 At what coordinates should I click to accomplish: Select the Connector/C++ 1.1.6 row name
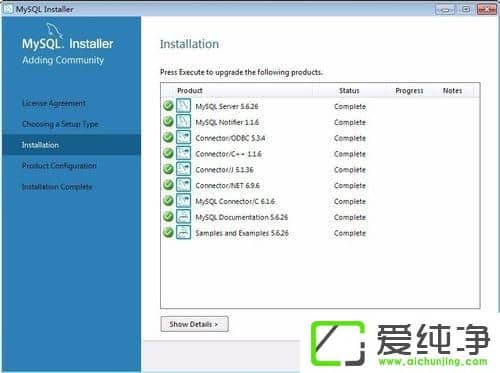228,154
